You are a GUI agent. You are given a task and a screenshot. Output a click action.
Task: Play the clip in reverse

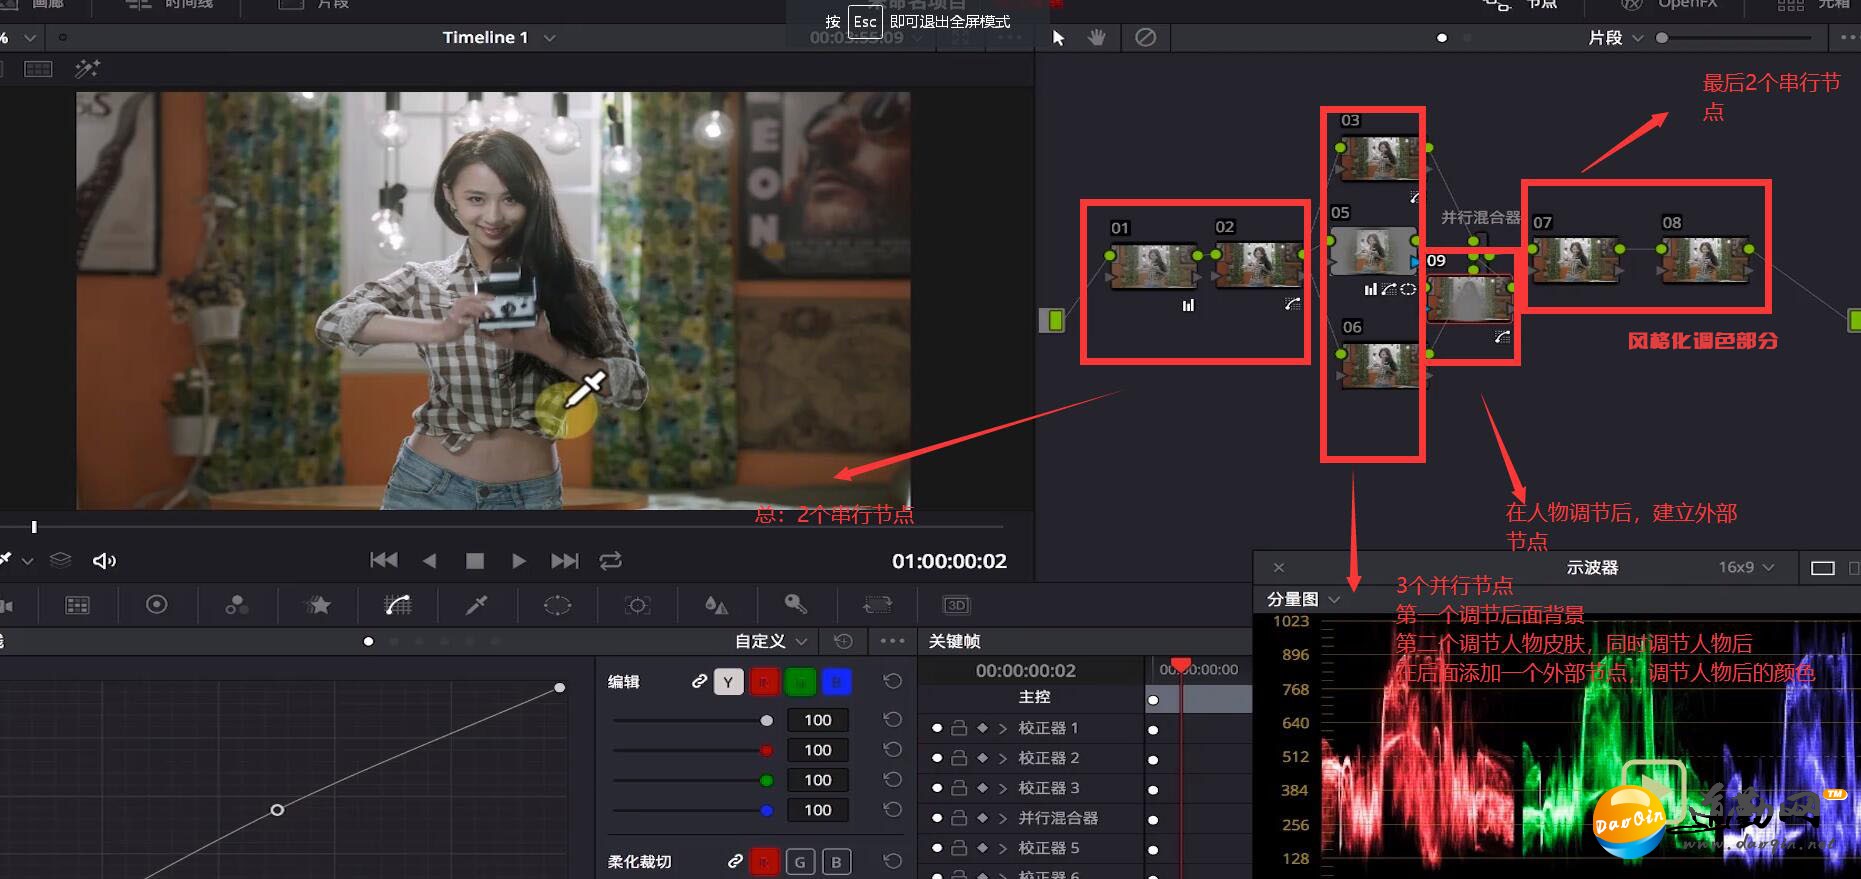(430, 561)
